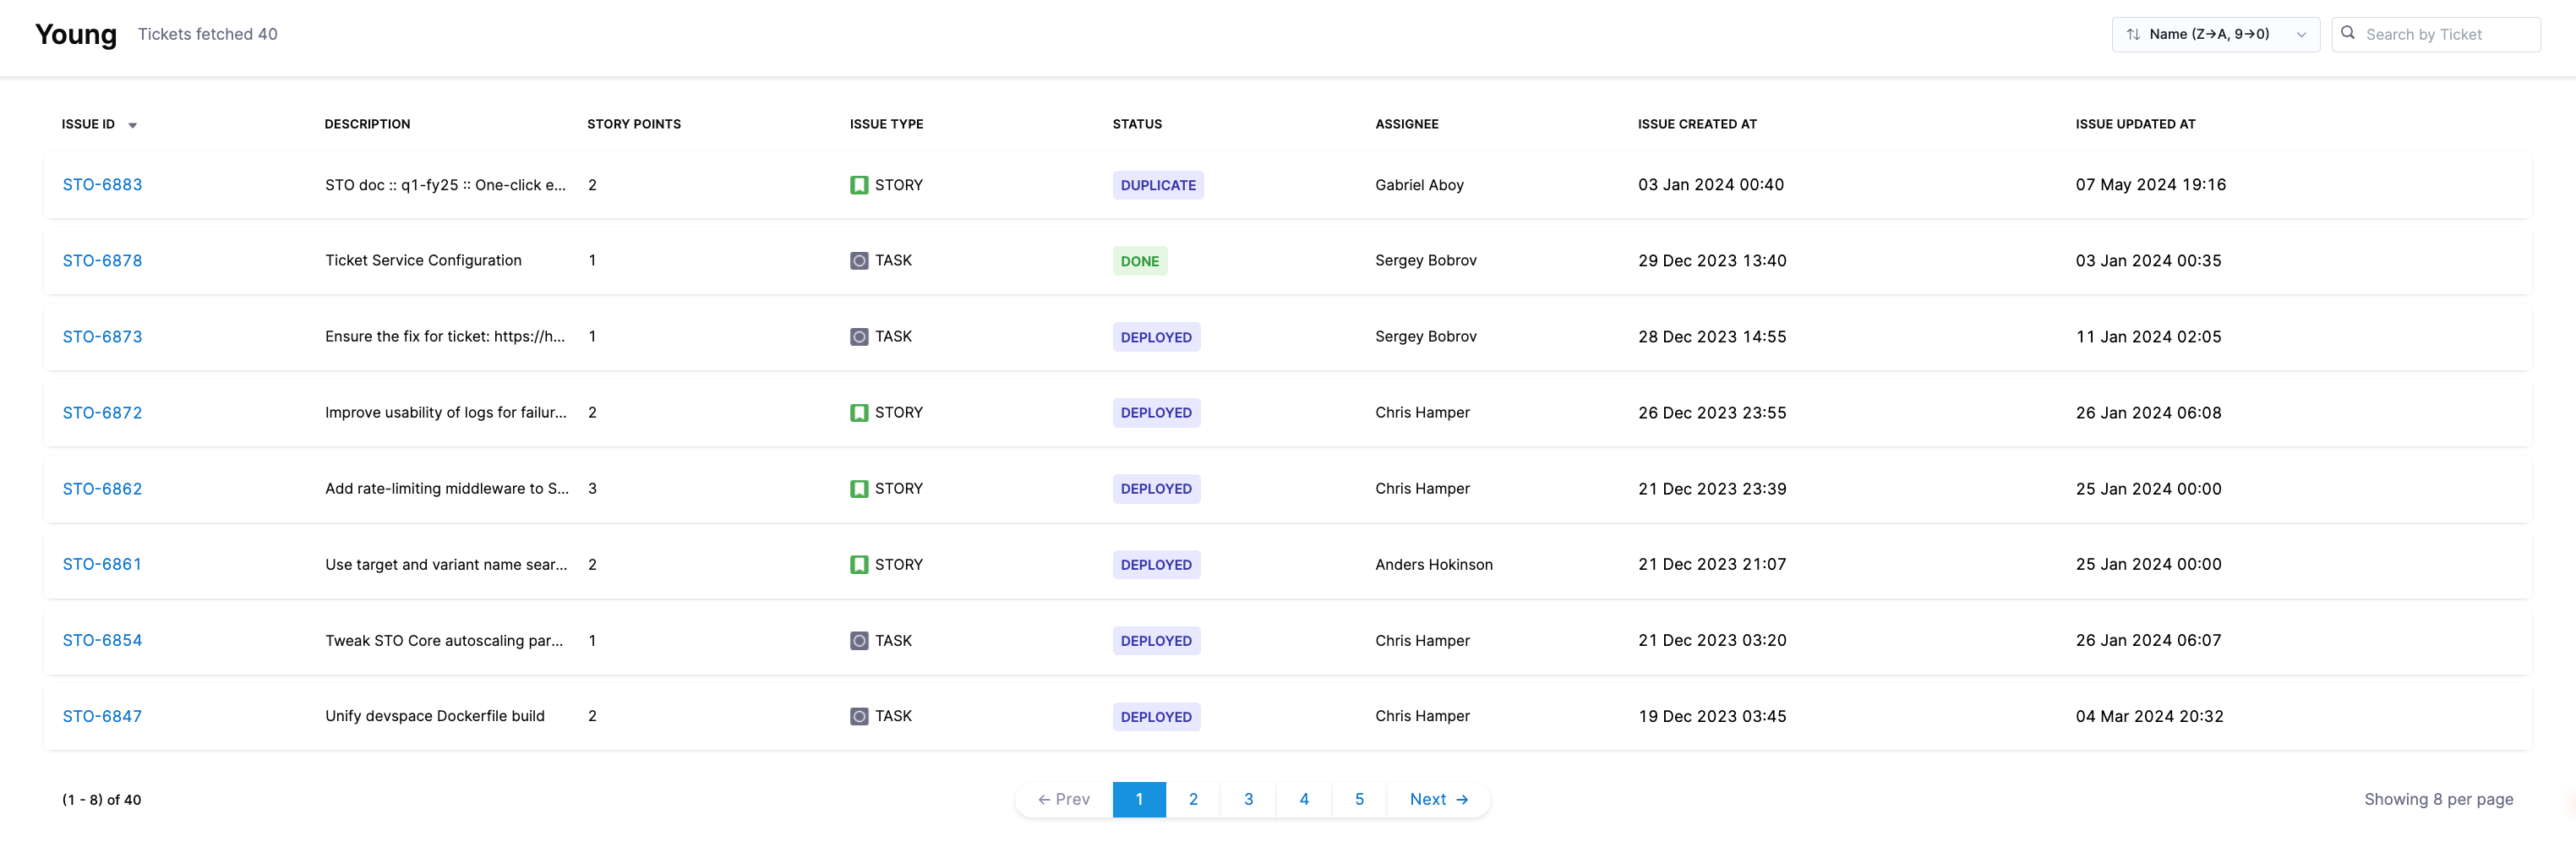
Task: Click the DUPLICATE status badge
Action: (x=1157, y=185)
